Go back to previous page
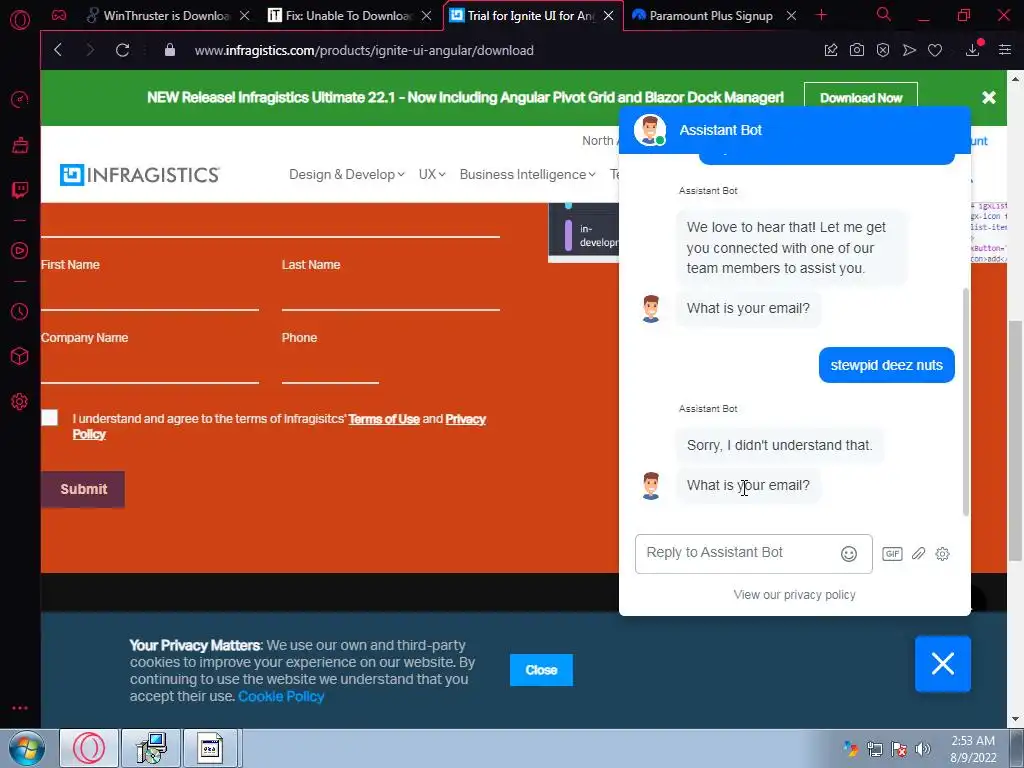Viewport: 1024px width, 768px height. pyautogui.click(x=58, y=50)
